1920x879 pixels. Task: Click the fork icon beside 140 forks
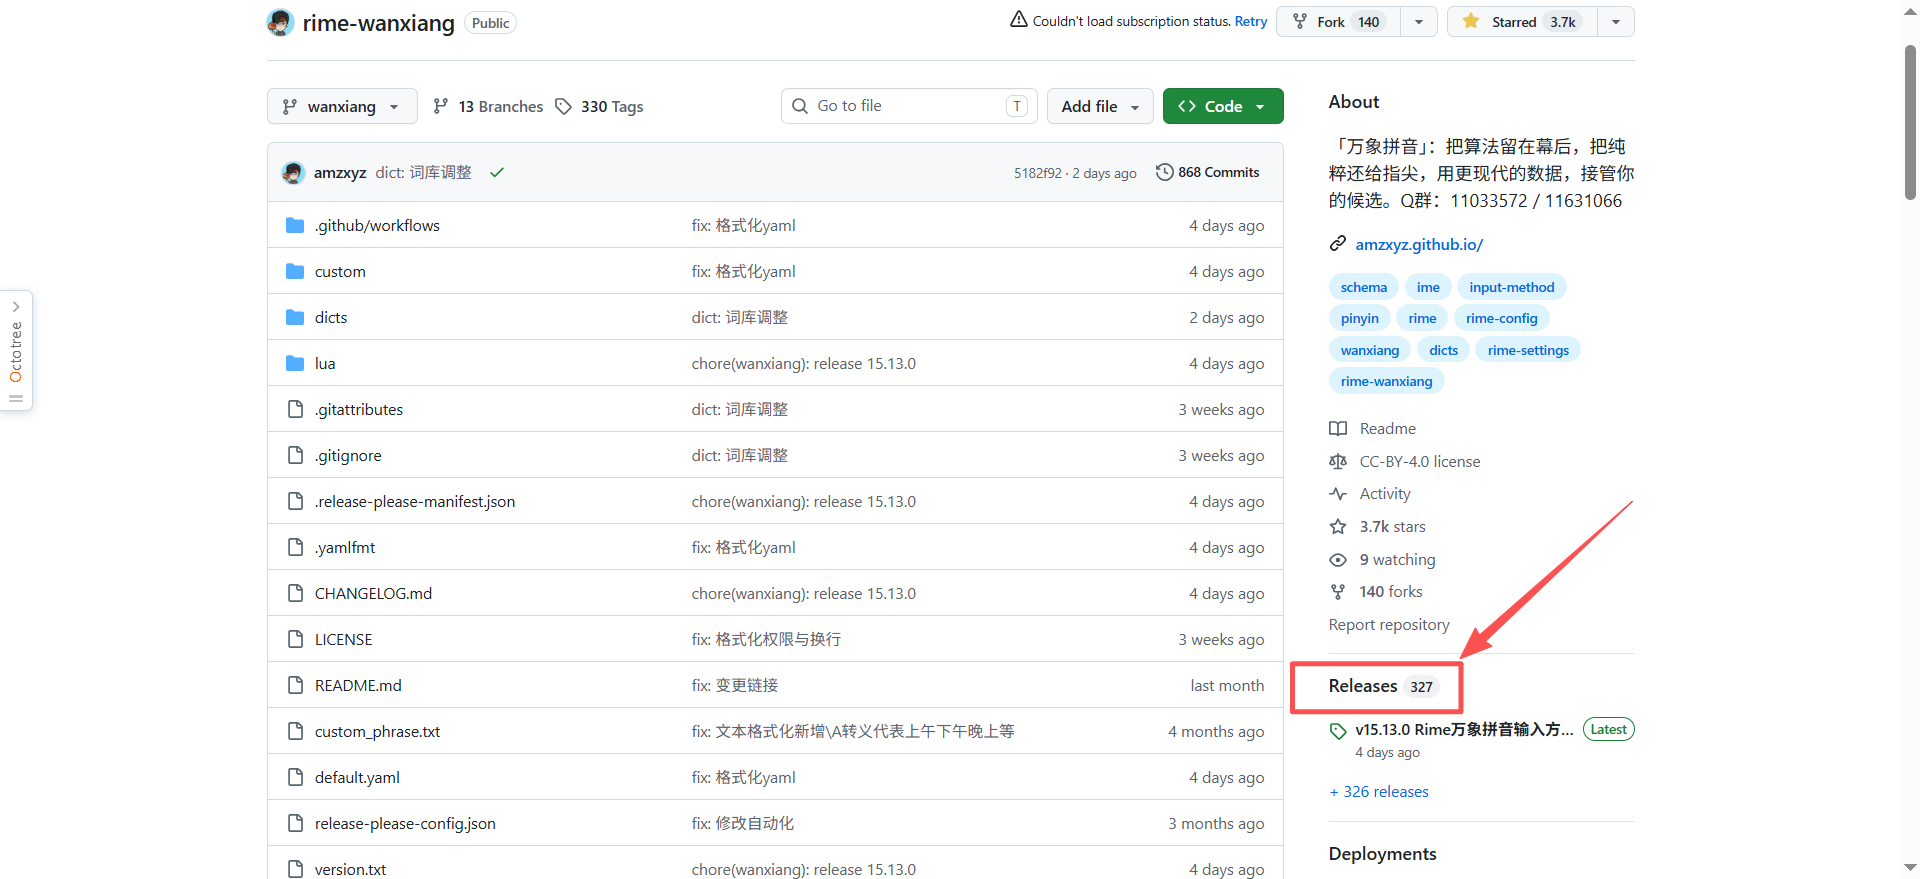[1338, 592]
